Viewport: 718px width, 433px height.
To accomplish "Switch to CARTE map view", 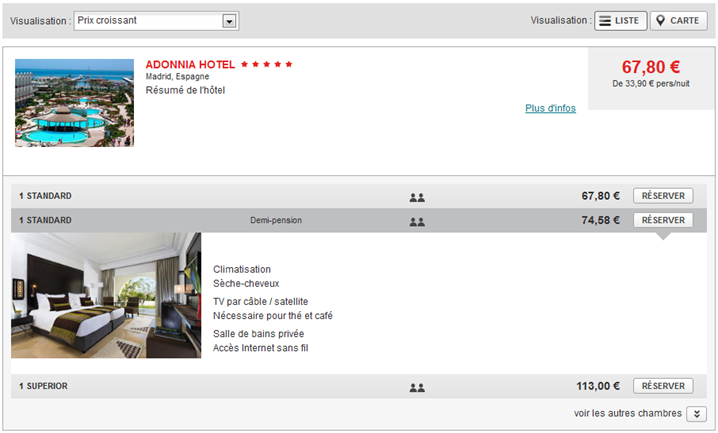I will (677, 20).
